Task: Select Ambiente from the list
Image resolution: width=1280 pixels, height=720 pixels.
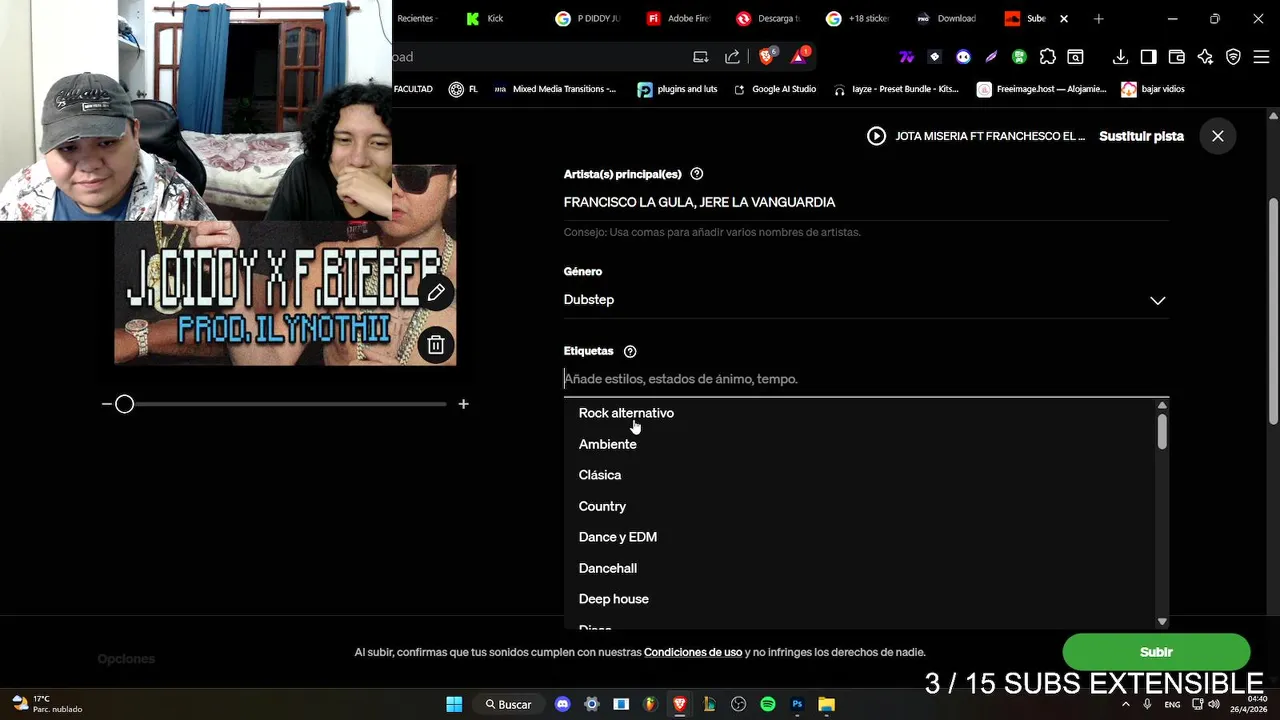Action: (607, 444)
